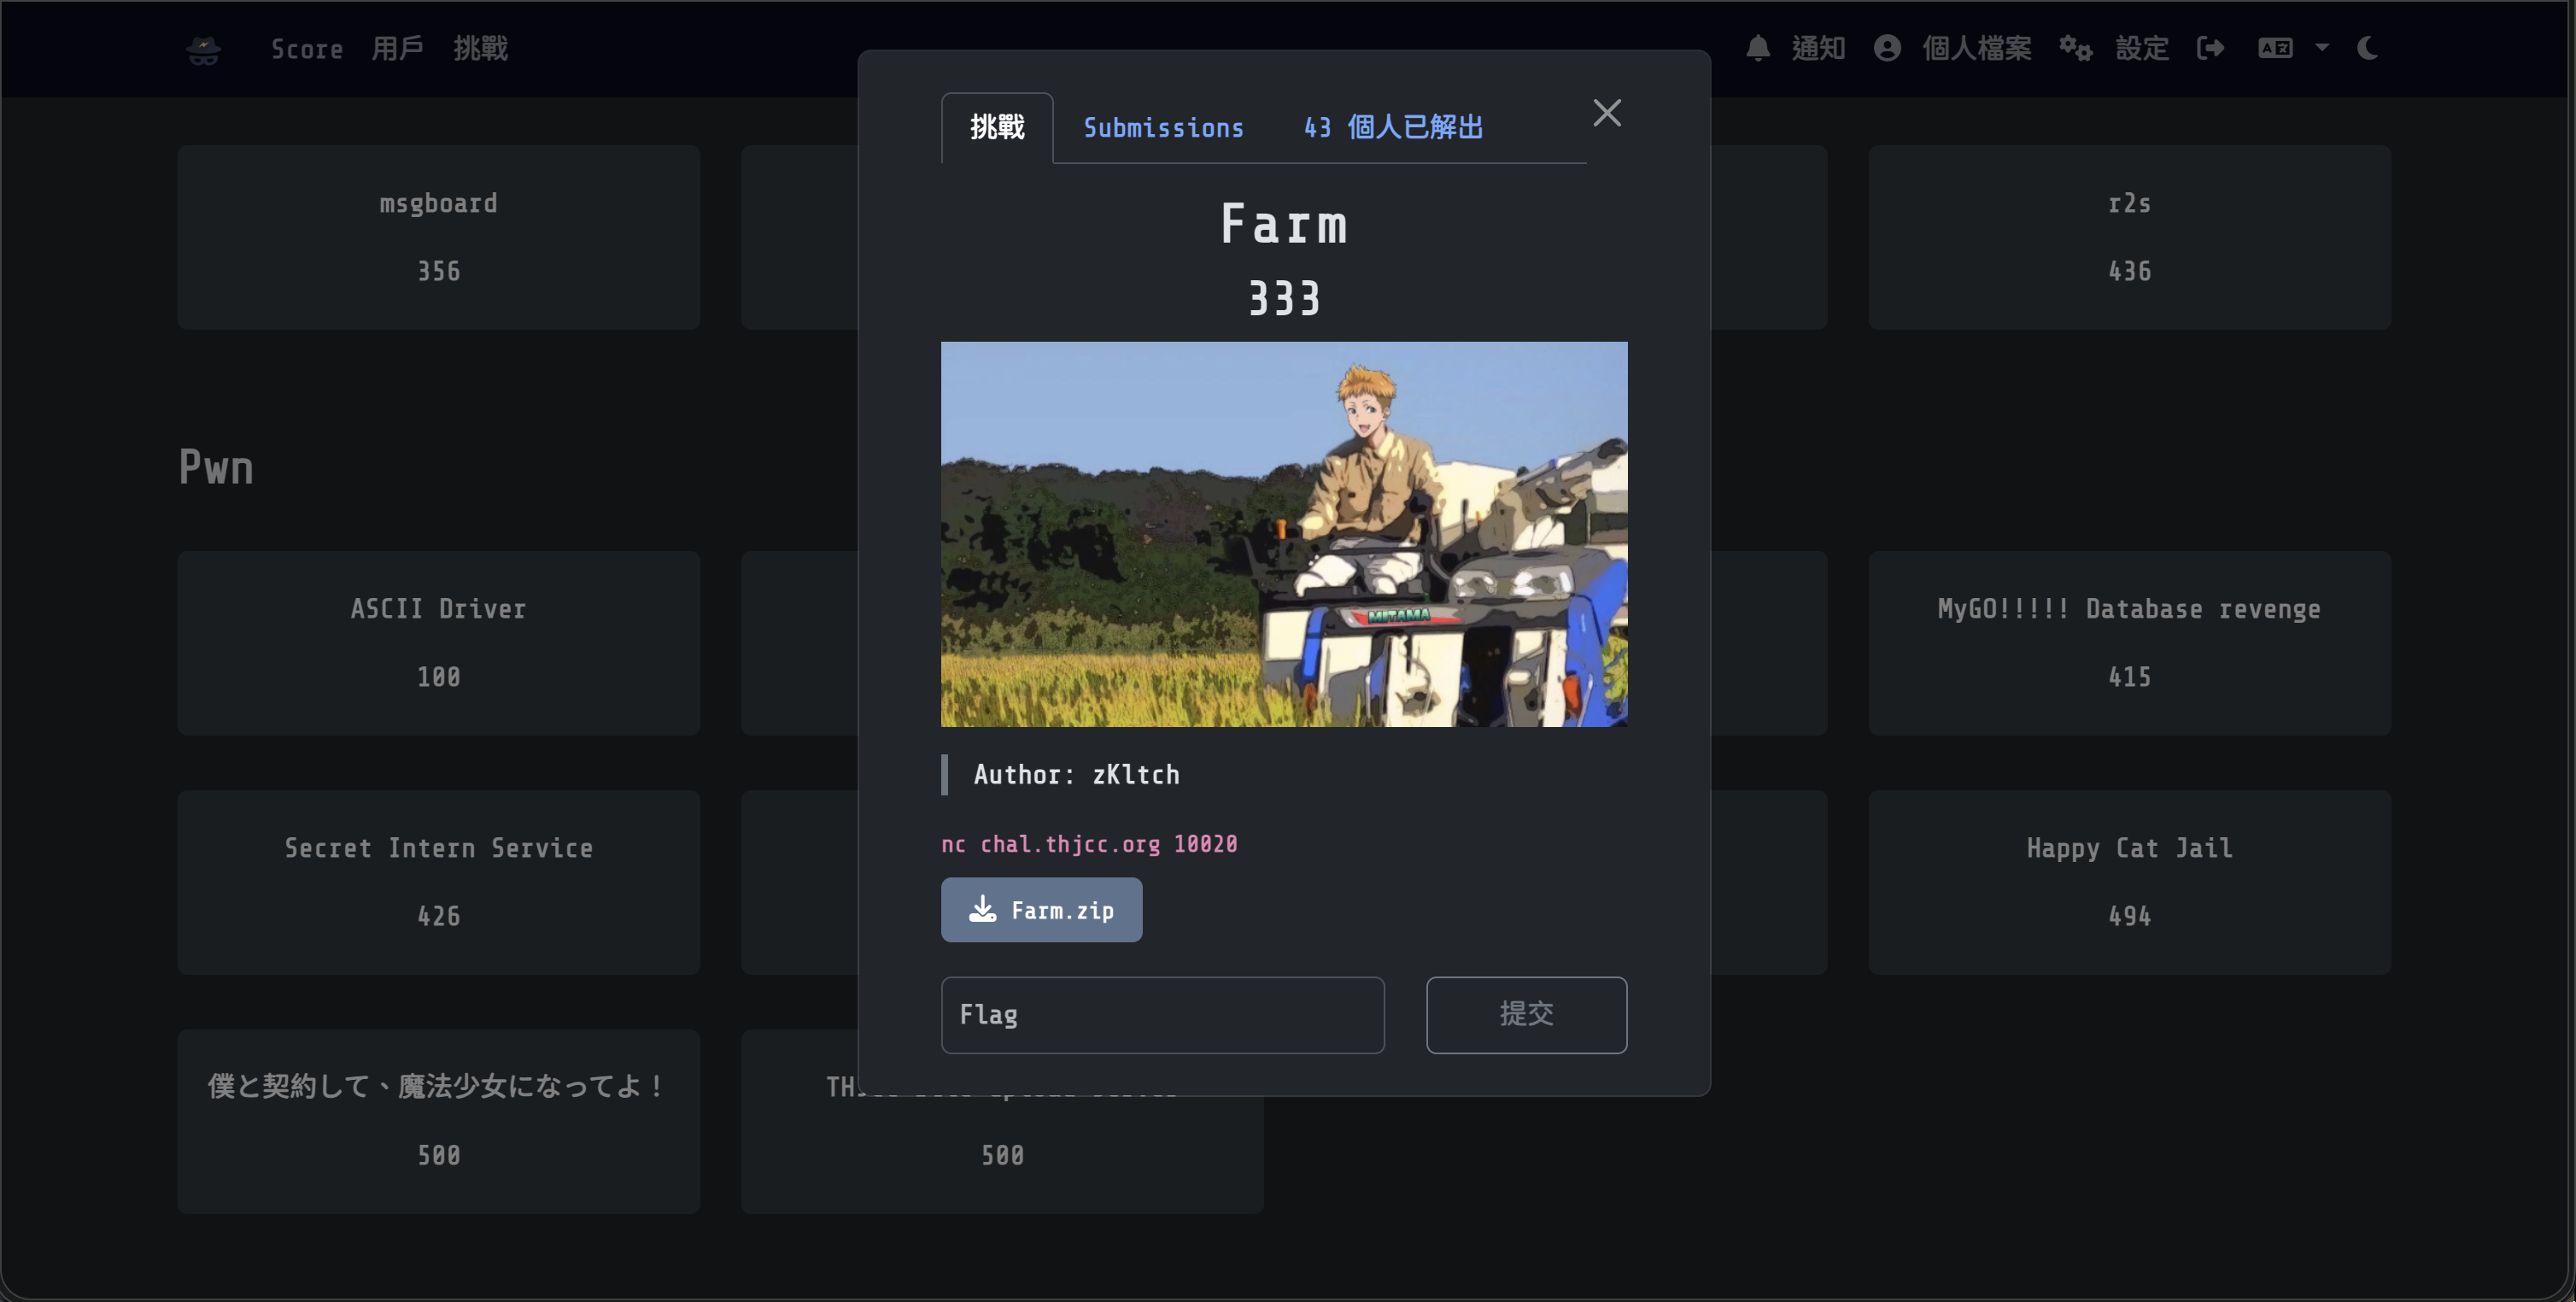The width and height of the screenshot is (2576, 1302).
Task: Submit the flag with 提交 button
Action: [x=1526, y=1014]
